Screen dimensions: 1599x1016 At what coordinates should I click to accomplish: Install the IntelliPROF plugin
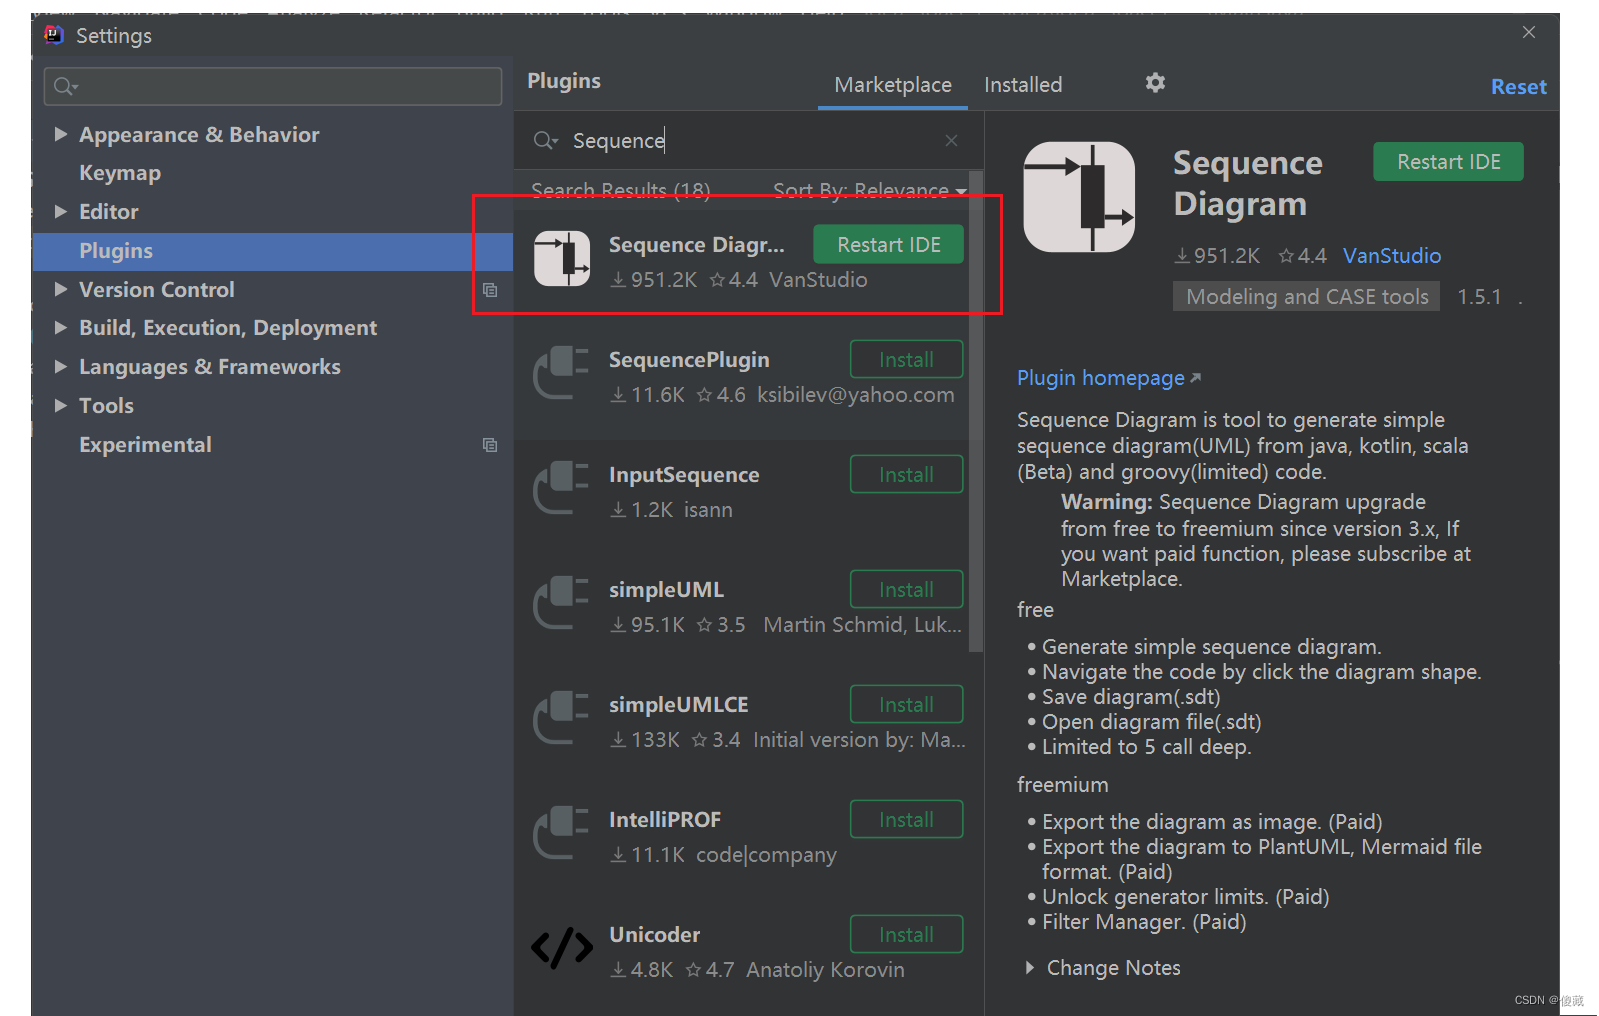click(x=906, y=820)
